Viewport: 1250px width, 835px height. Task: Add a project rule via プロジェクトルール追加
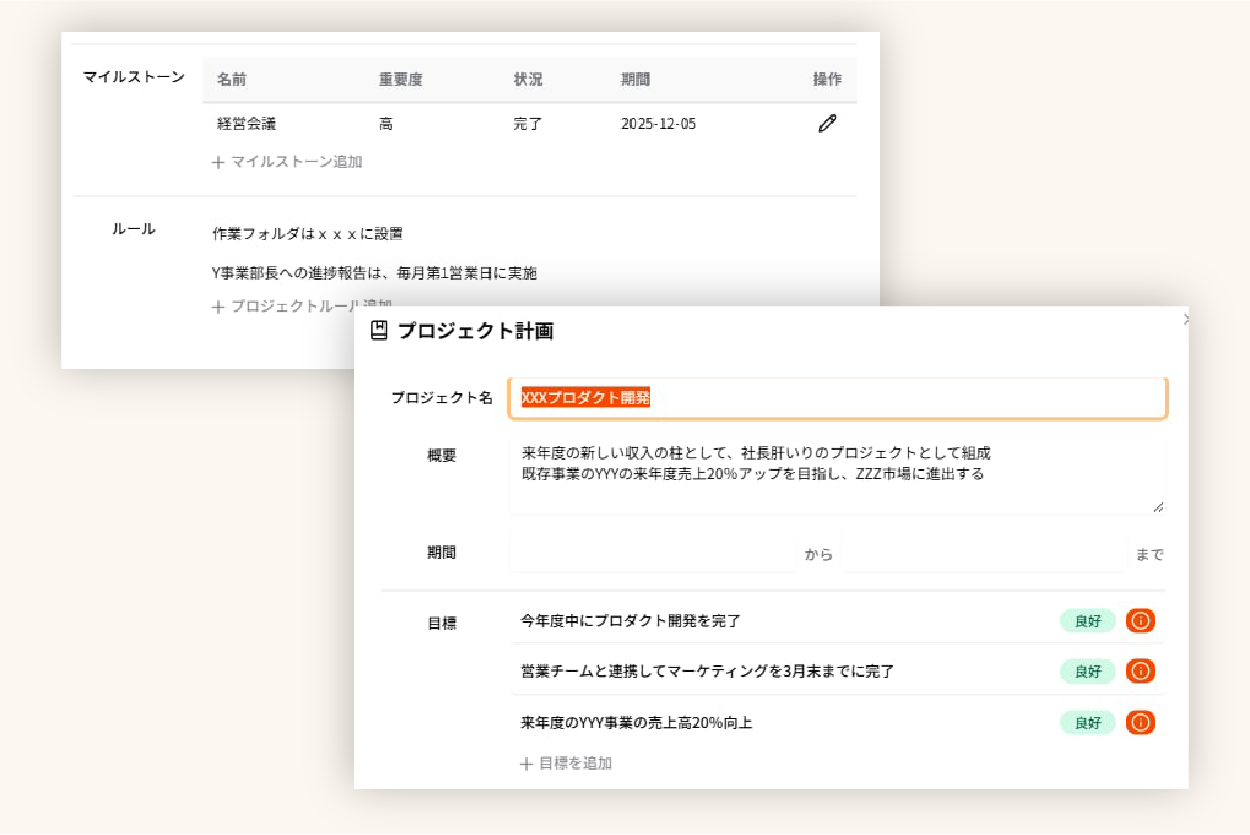coord(302,306)
